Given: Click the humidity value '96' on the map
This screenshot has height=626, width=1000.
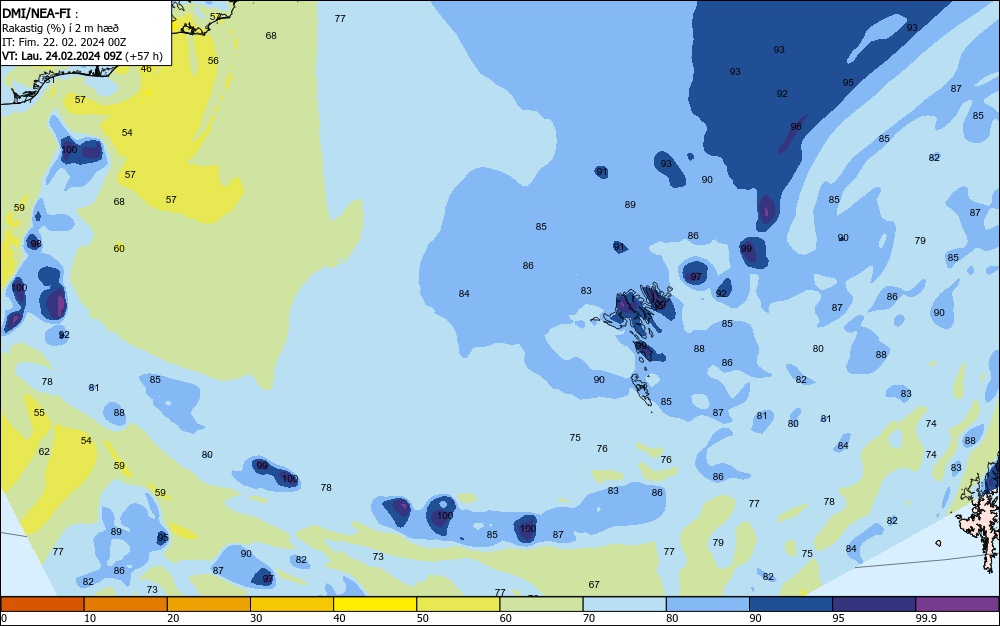Looking at the screenshot, I should coord(796,127).
